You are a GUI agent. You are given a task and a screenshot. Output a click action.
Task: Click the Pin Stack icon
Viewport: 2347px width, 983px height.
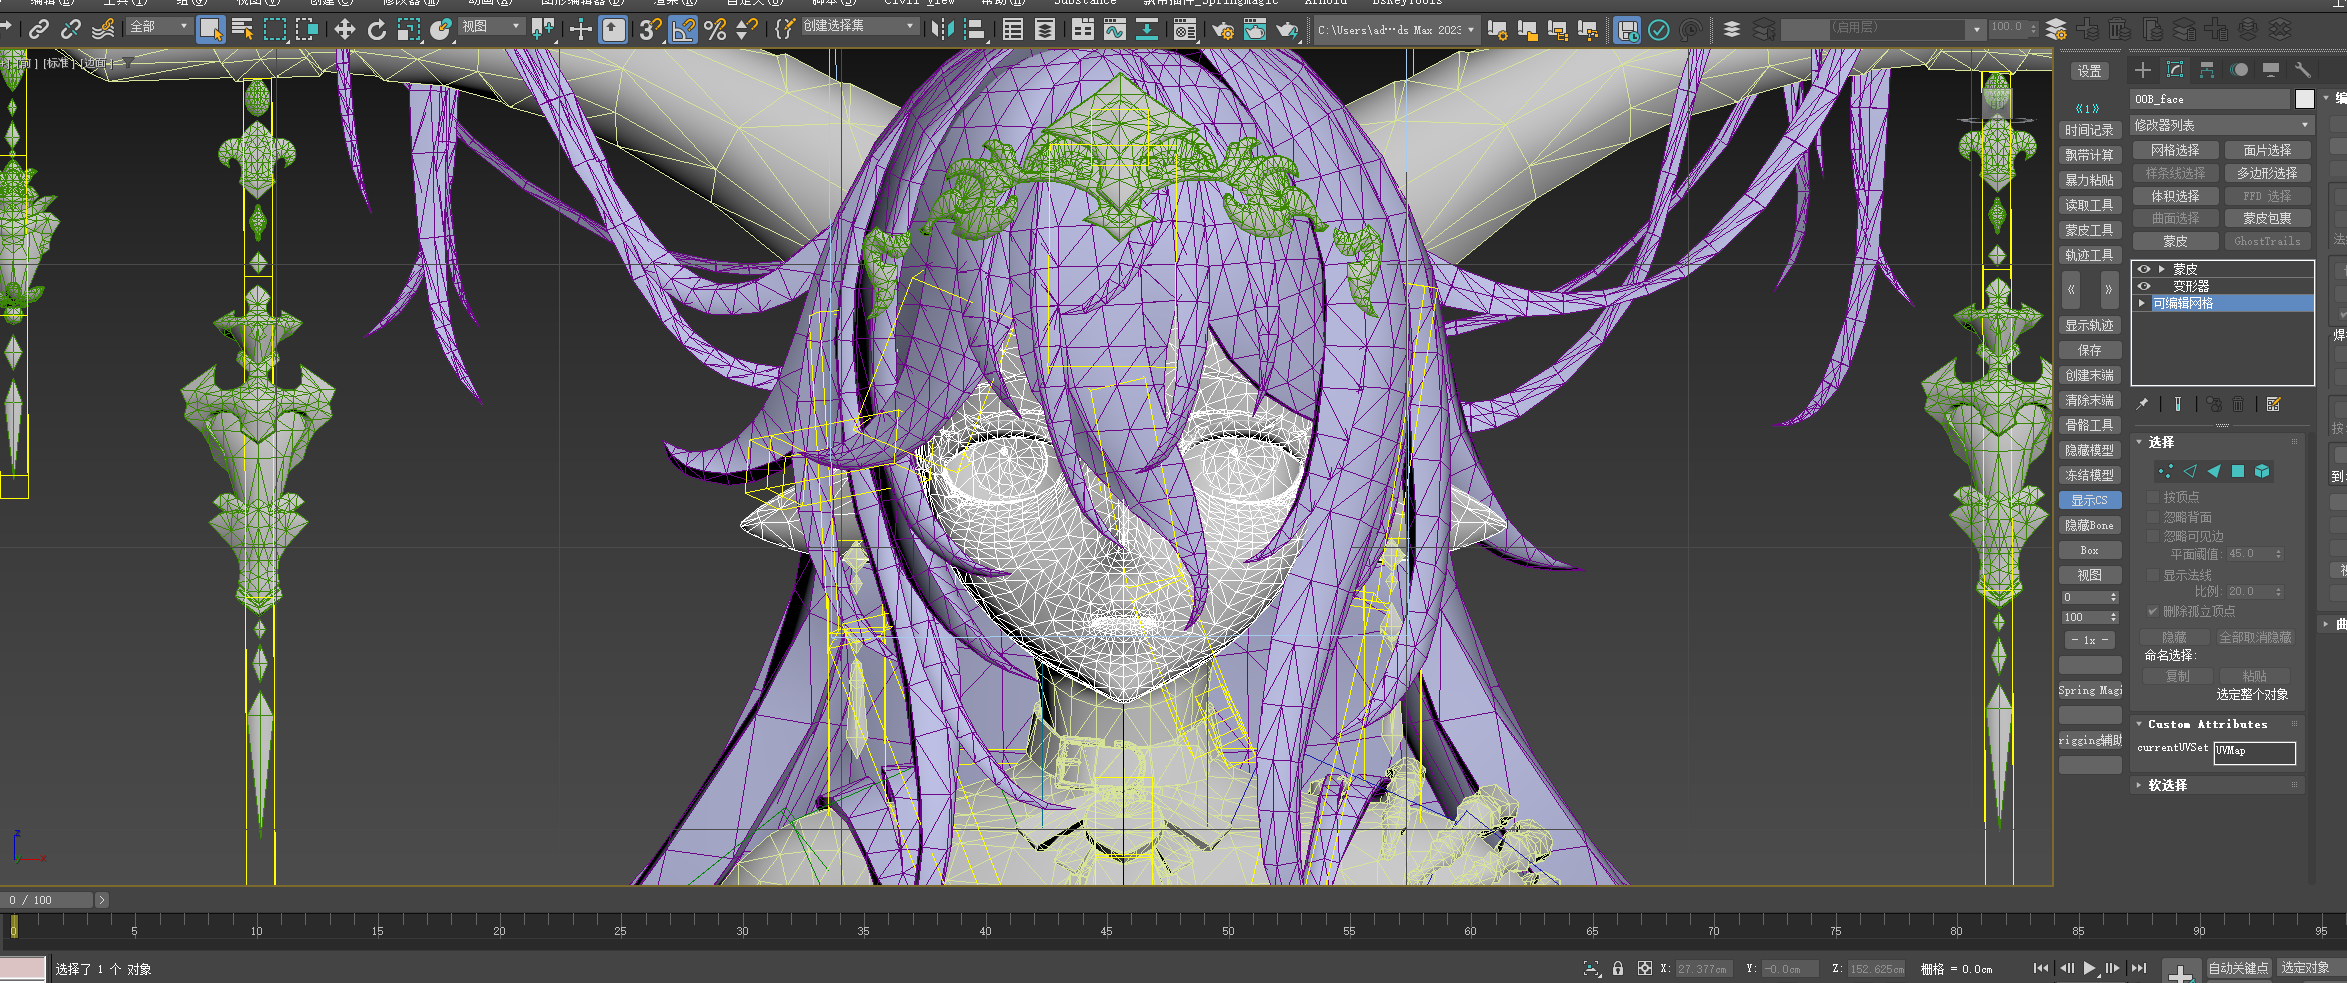point(2142,404)
